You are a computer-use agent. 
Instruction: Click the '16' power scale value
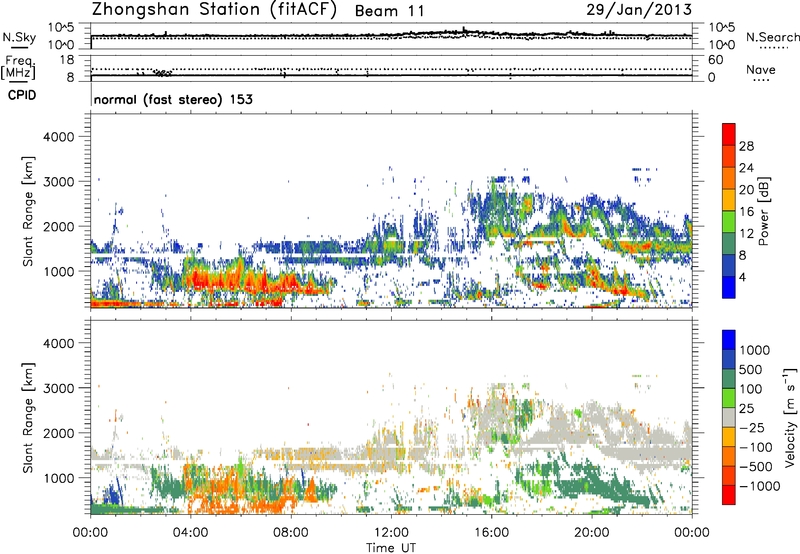click(x=746, y=212)
